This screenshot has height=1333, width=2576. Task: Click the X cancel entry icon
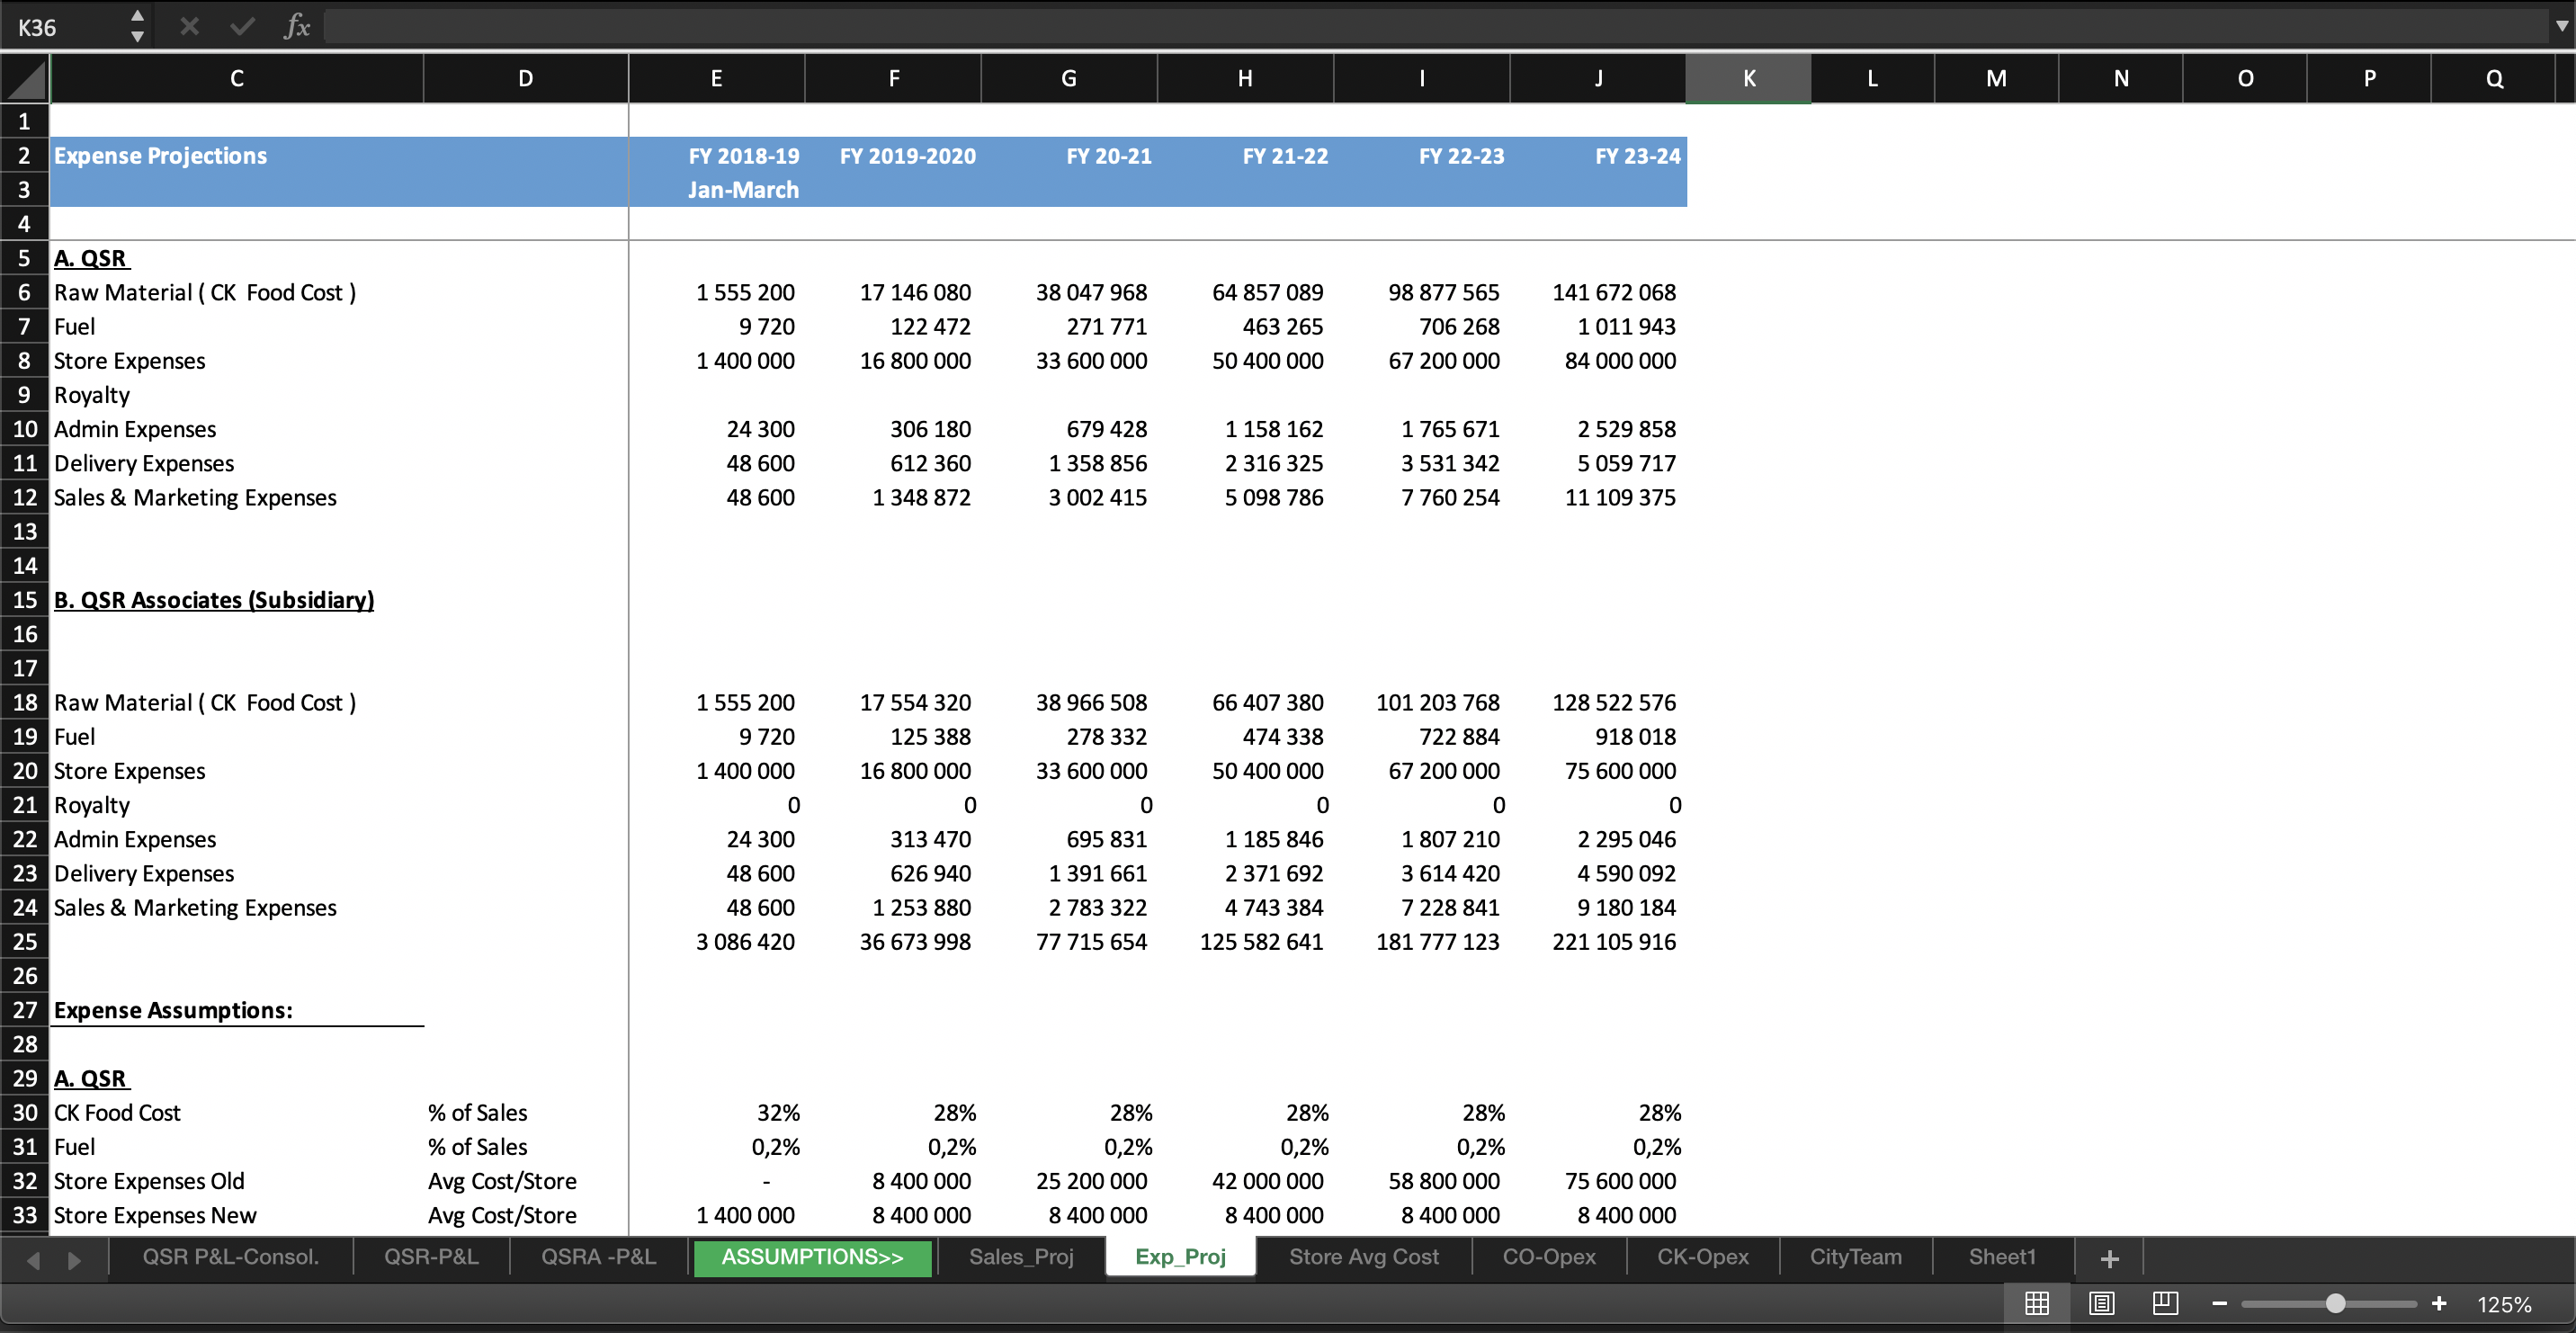tap(188, 26)
